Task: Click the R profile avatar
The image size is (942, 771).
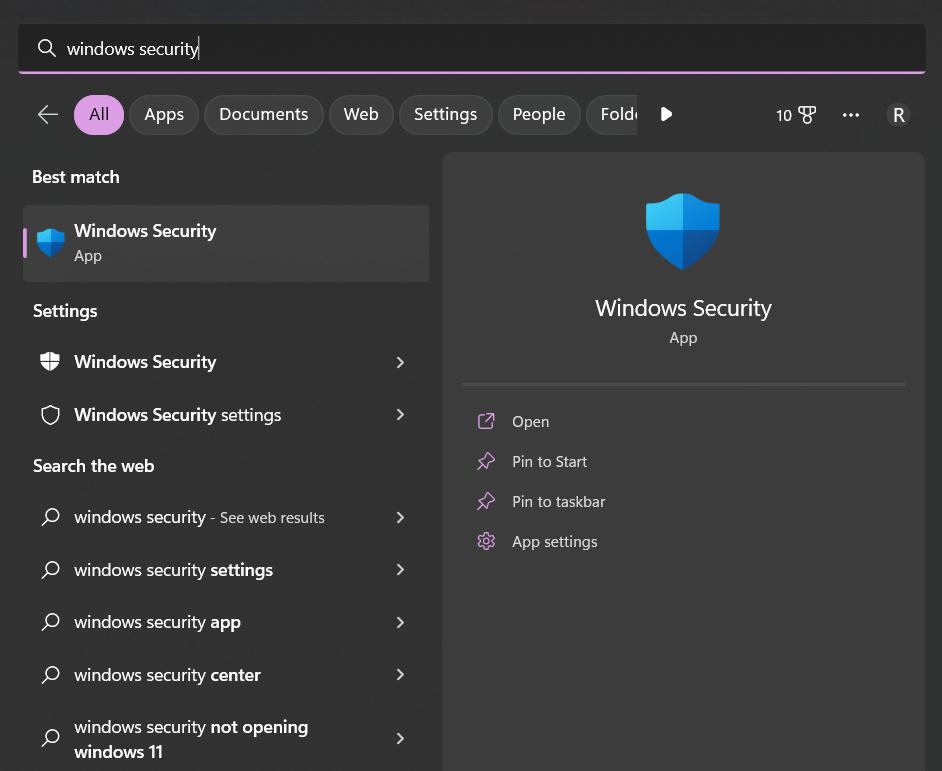Action: tap(898, 115)
